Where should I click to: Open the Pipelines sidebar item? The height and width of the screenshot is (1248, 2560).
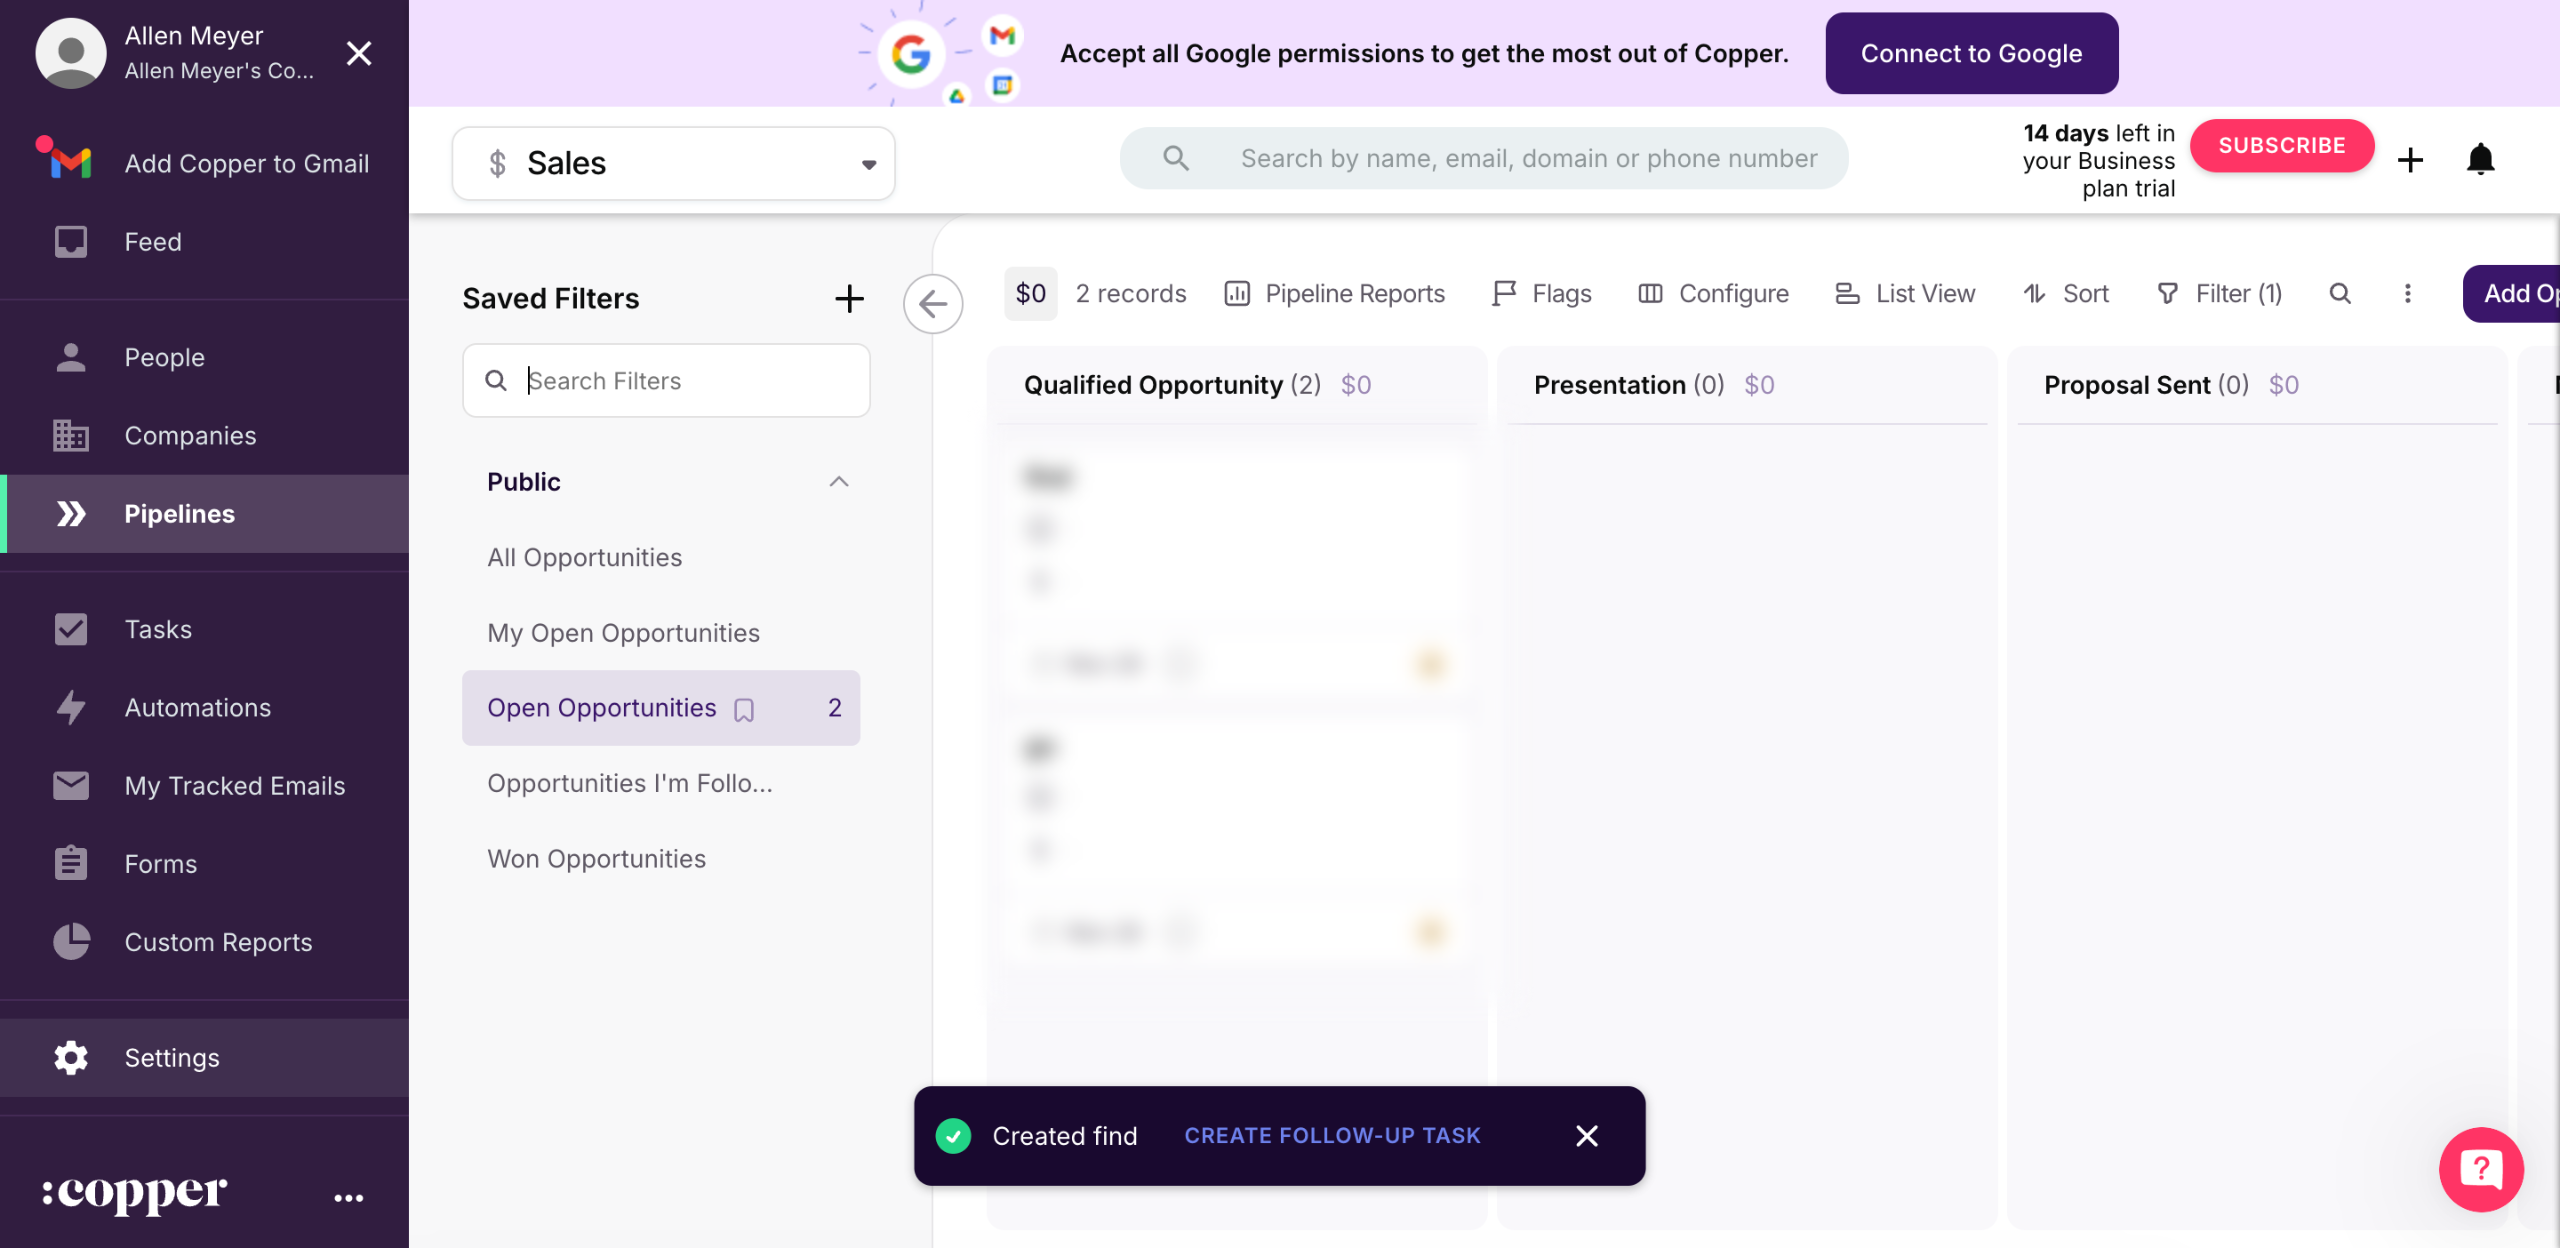click(204, 514)
